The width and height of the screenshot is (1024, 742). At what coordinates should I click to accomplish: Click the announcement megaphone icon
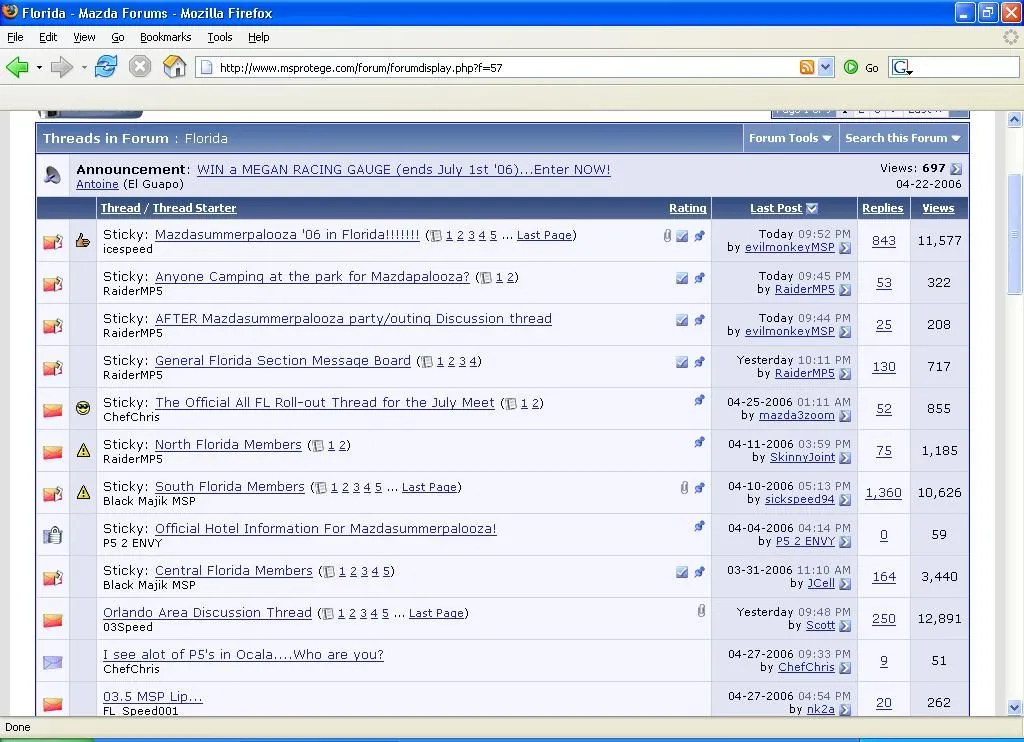[52, 176]
